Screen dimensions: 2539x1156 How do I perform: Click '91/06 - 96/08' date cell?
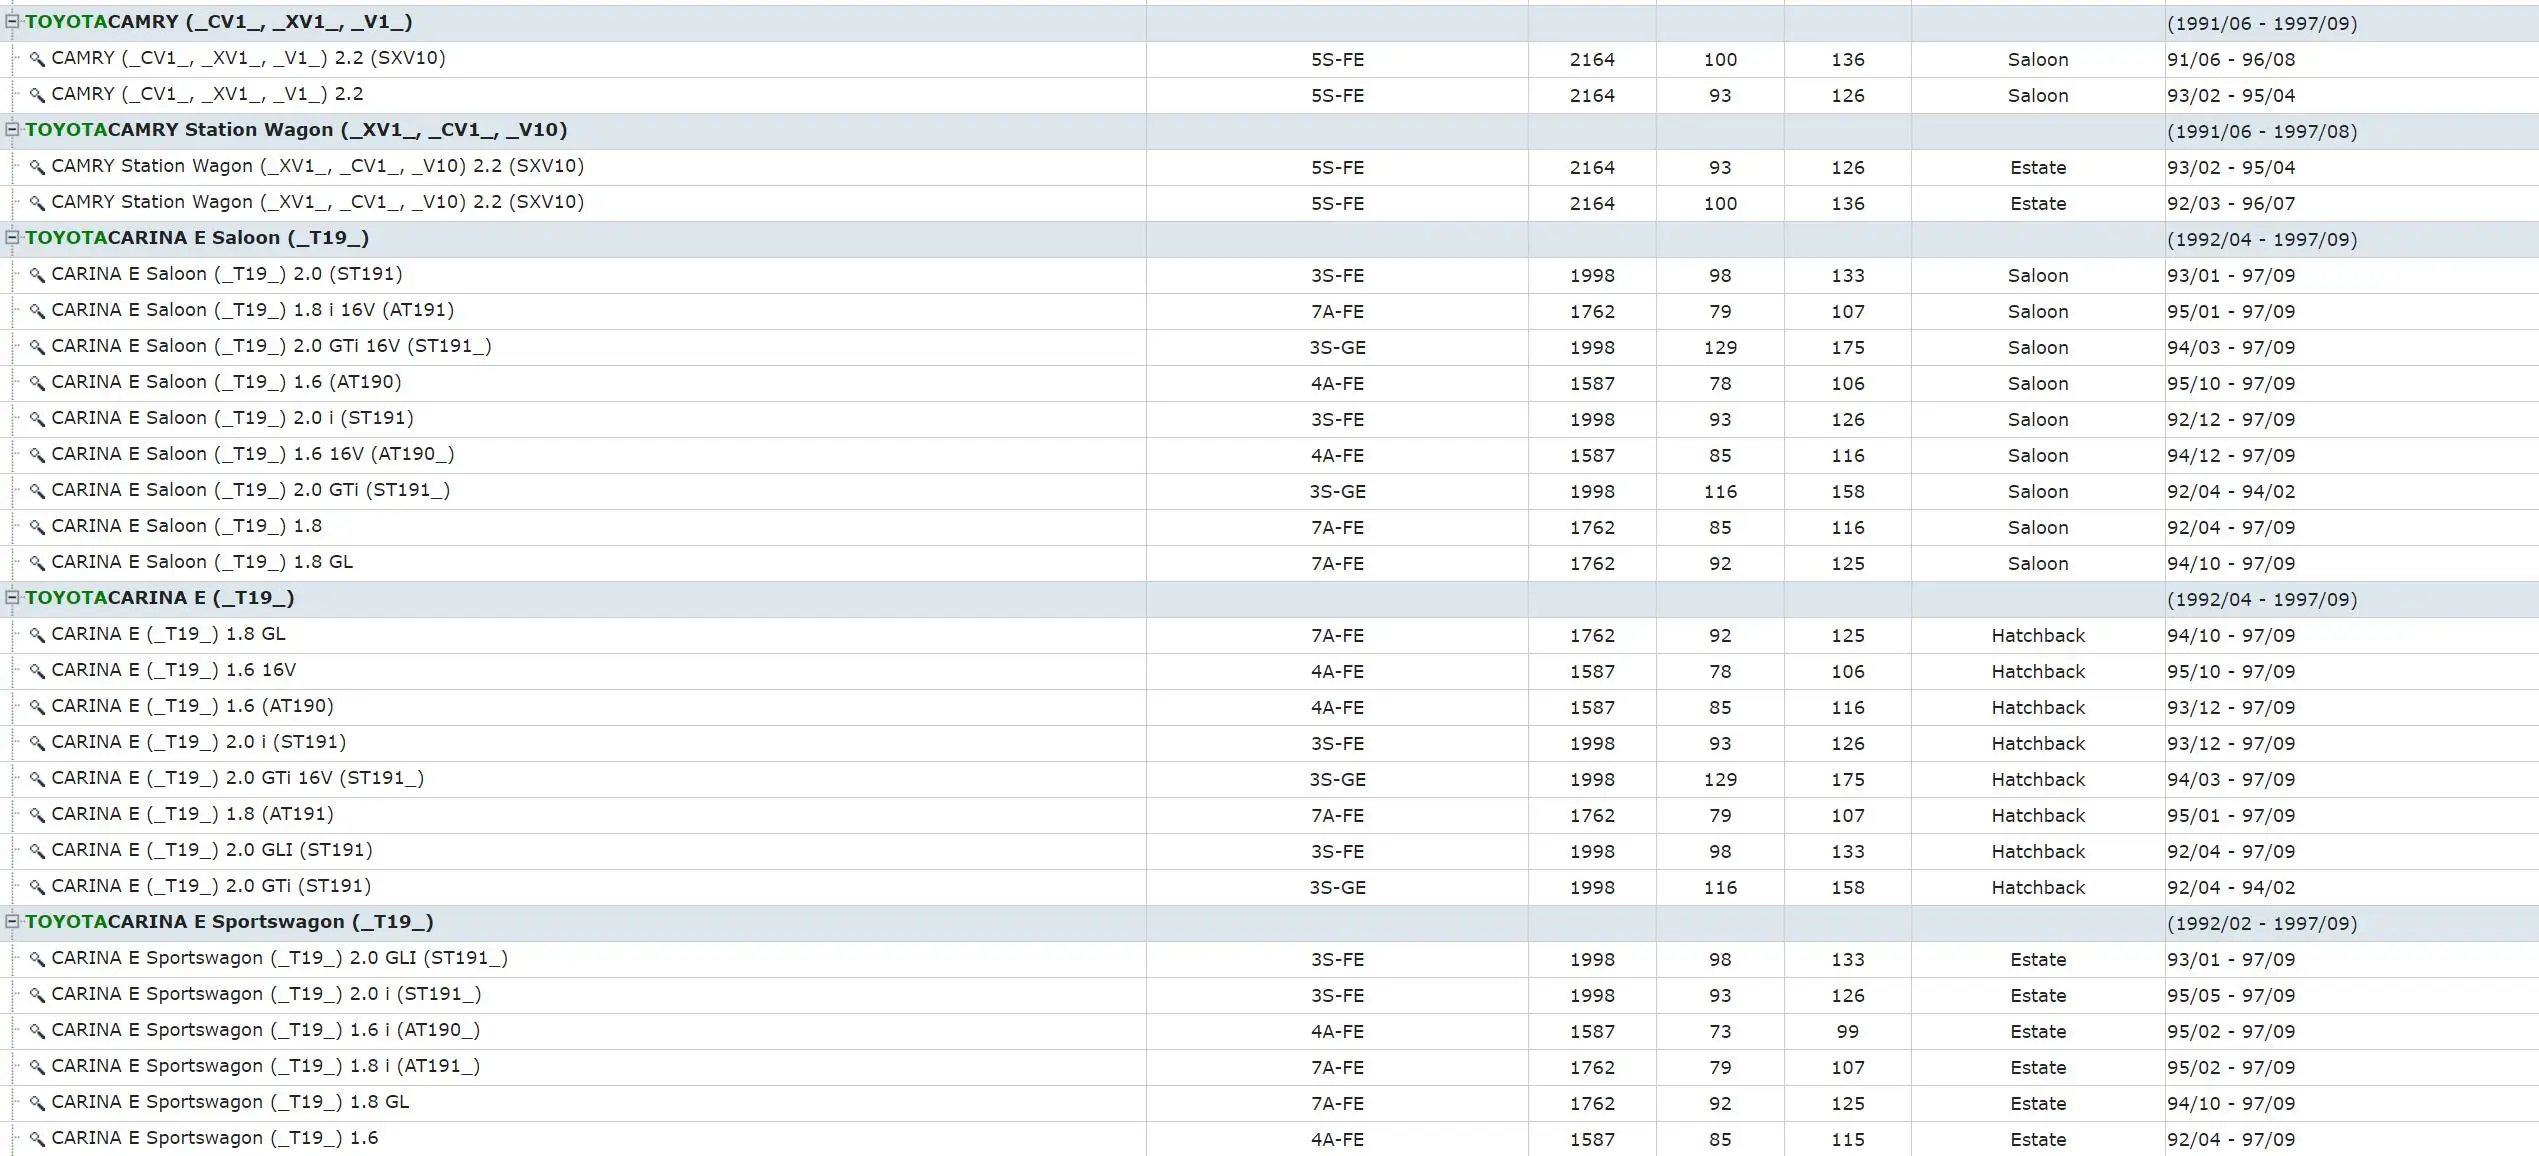[2231, 59]
